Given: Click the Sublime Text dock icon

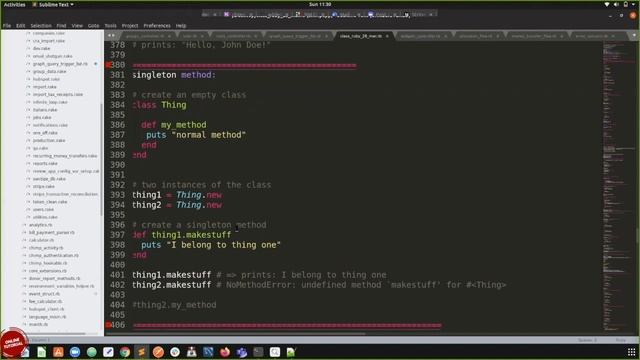Looking at the screenshot, I should [x=142, y=352].
